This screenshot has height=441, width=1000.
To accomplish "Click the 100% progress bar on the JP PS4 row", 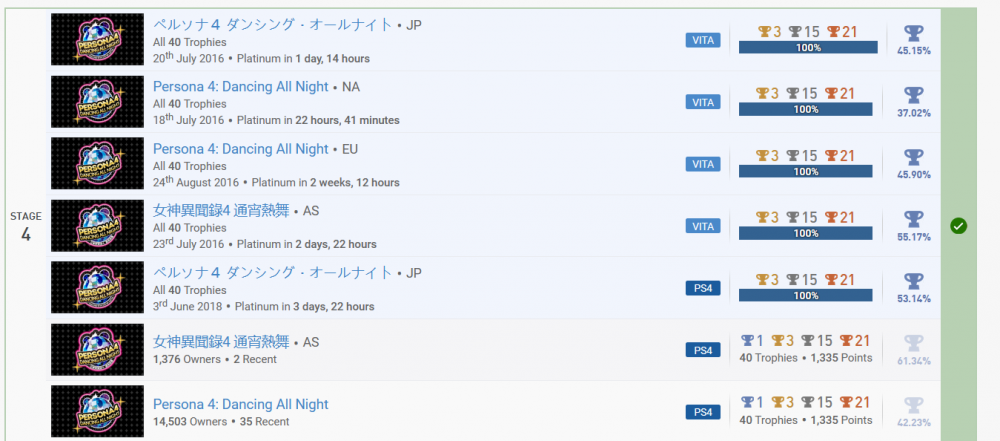I will [x=807, y=295].
